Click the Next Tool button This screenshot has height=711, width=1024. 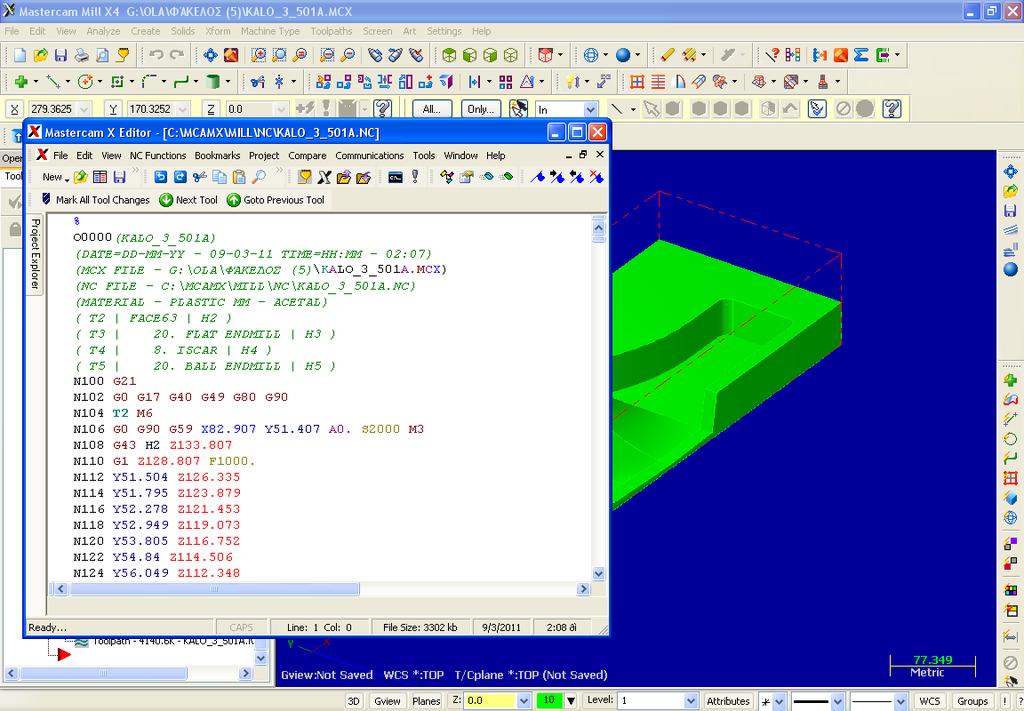pos(189,200)
